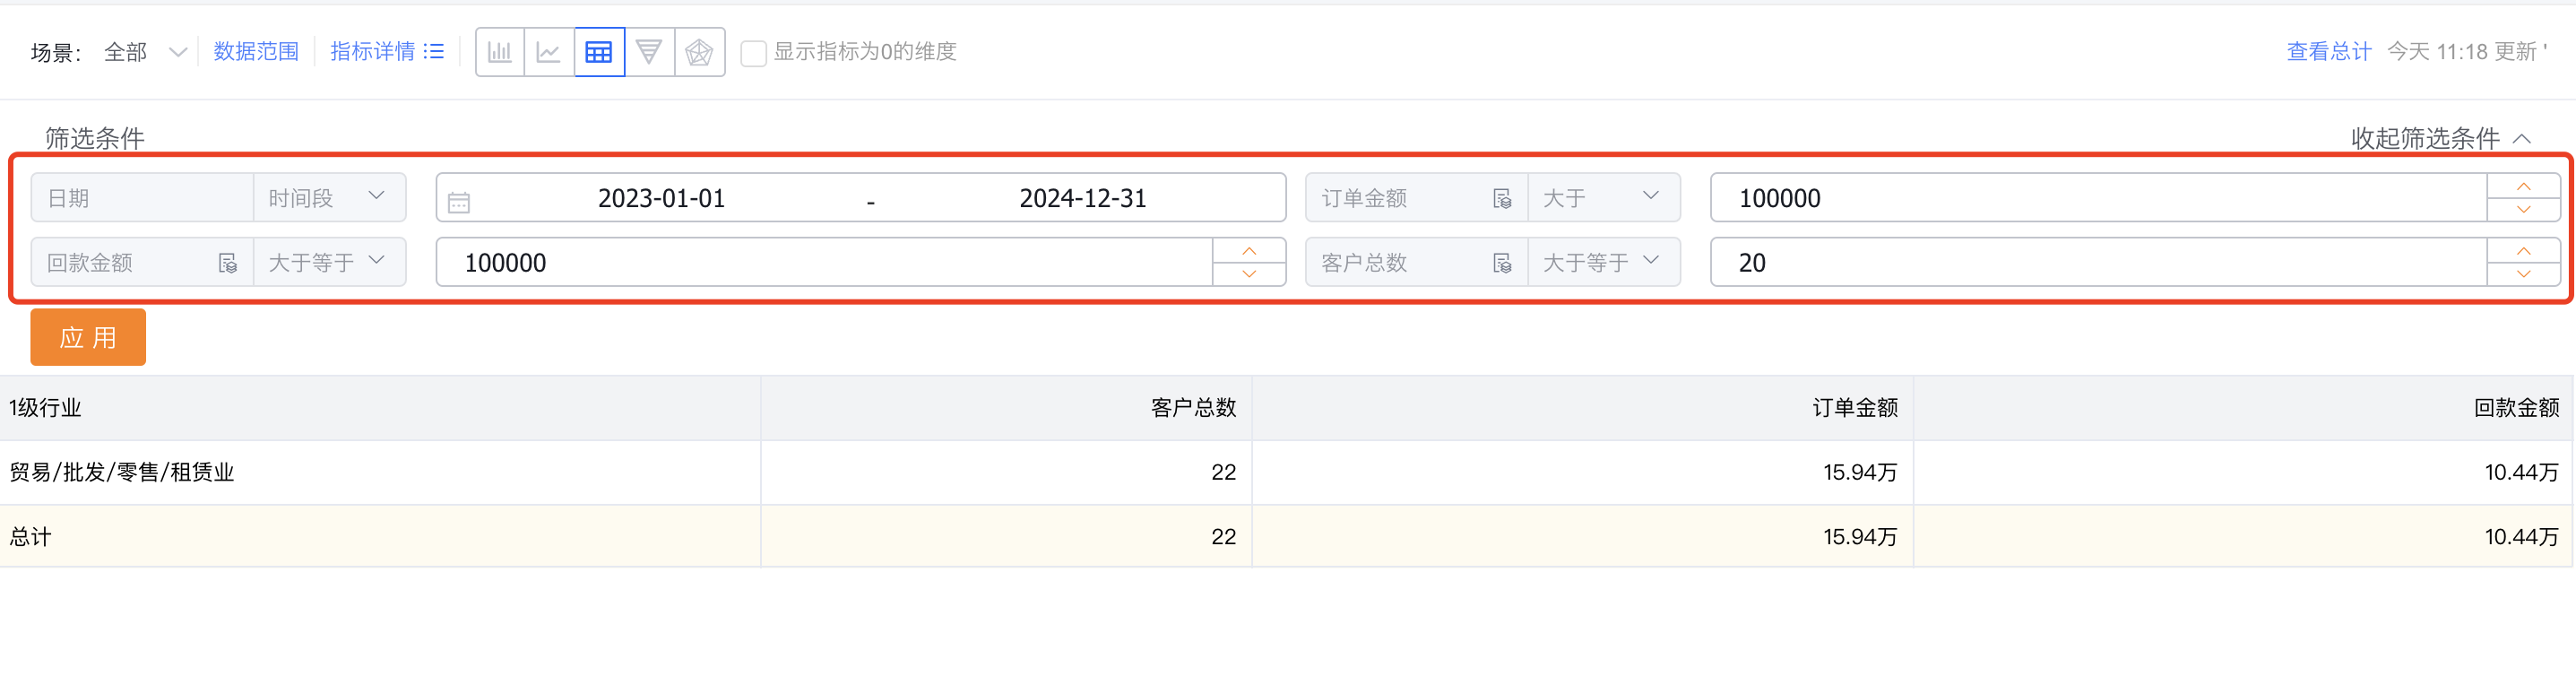Screen dimensions: 2576x685
Task: Select the table view icon
Action: [598, 51]
